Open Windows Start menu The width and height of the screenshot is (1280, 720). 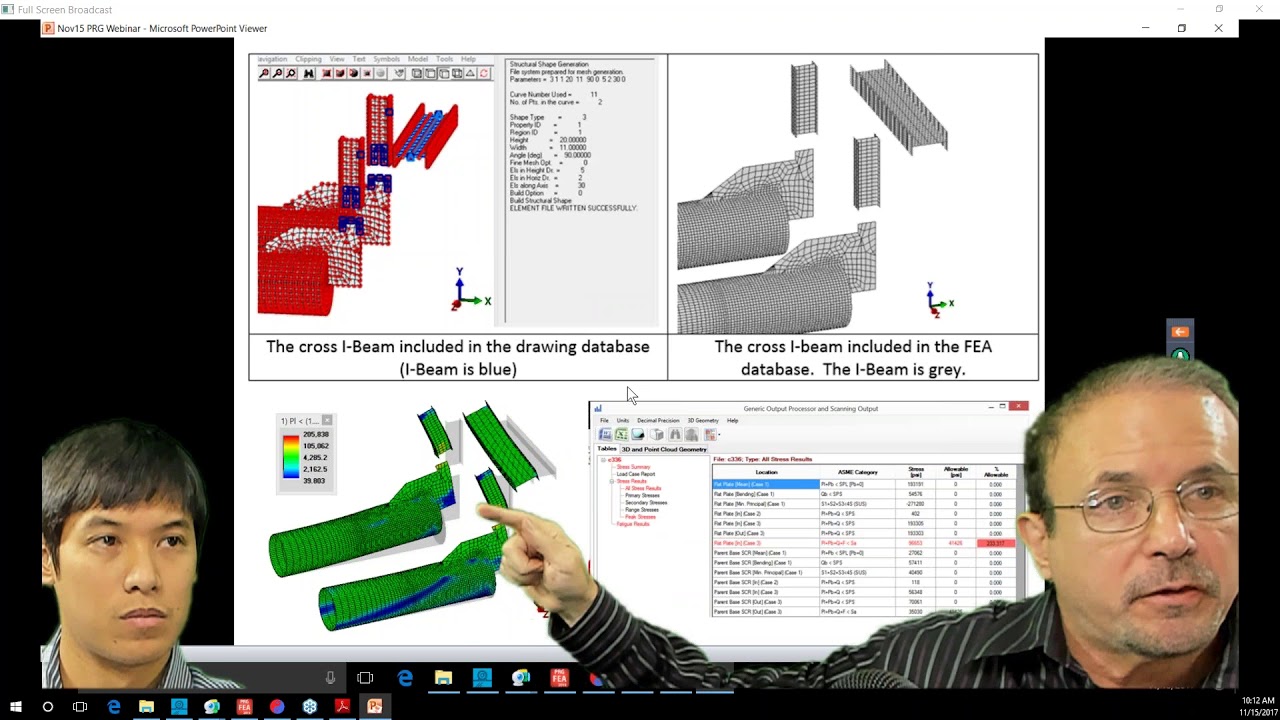point(16,707)
